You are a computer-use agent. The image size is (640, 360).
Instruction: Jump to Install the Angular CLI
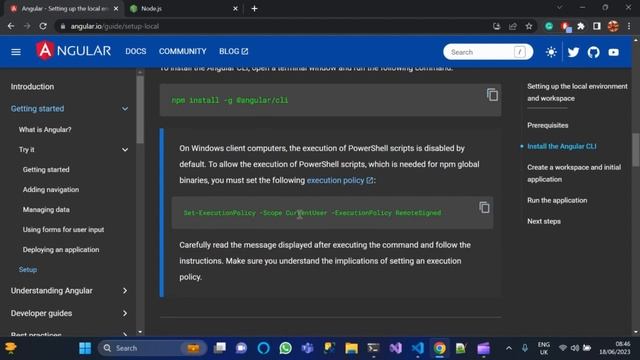(562, 146)
